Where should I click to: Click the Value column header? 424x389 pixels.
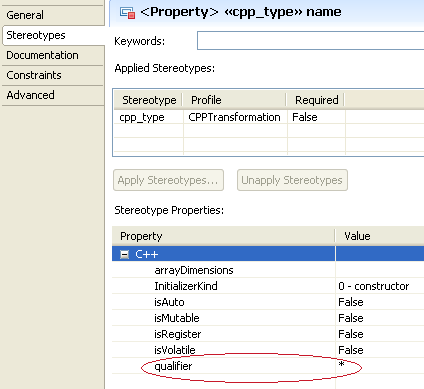pyautogui.click(x=380, y=236)
